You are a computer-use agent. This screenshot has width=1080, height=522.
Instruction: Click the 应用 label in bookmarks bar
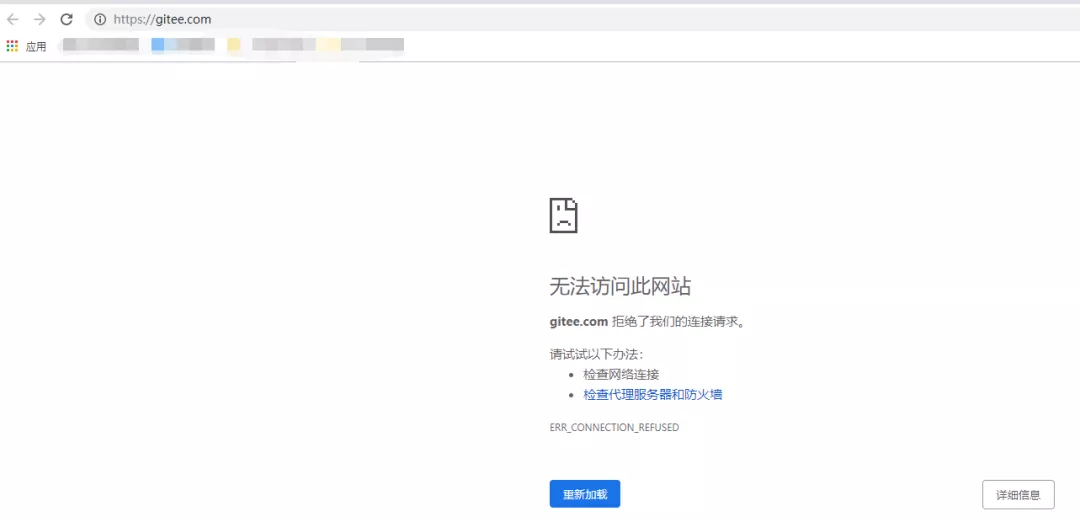[x=36, y=47]
